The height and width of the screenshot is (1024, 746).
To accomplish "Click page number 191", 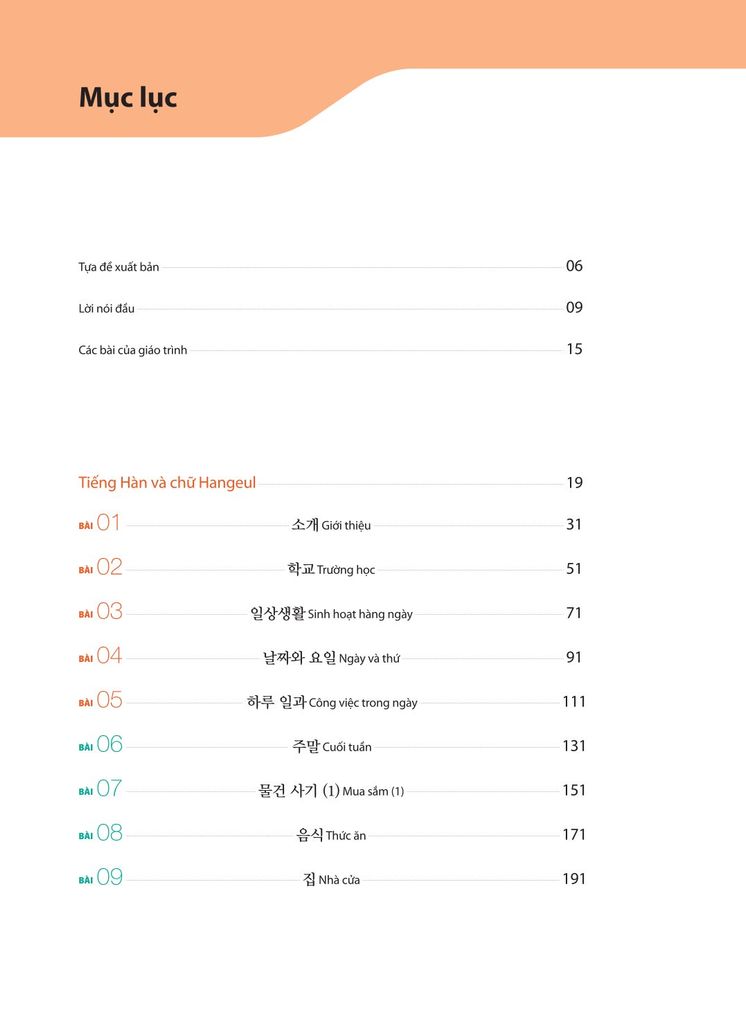I will click(x=573, y=879).
